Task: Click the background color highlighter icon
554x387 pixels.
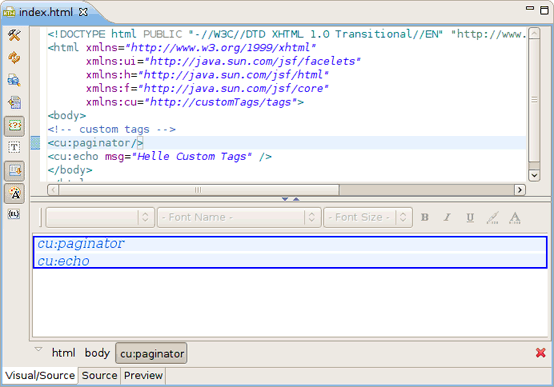Action: 493,217
